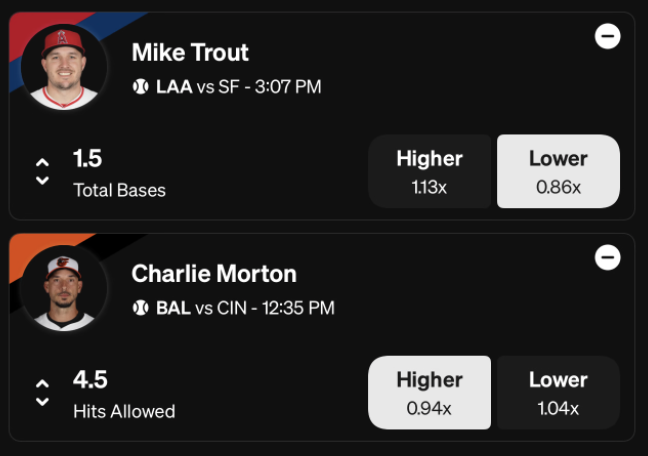Increase Mike Trout Total Bases line with up chevron
This screenshot has height=456, width=648.
(42, 162)
